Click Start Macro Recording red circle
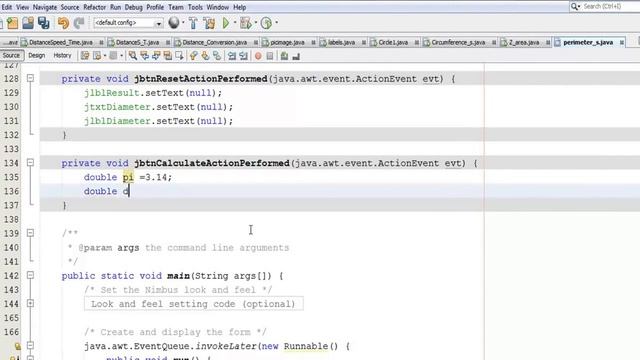Screen dimensions: 640x360 pos(258,56)
